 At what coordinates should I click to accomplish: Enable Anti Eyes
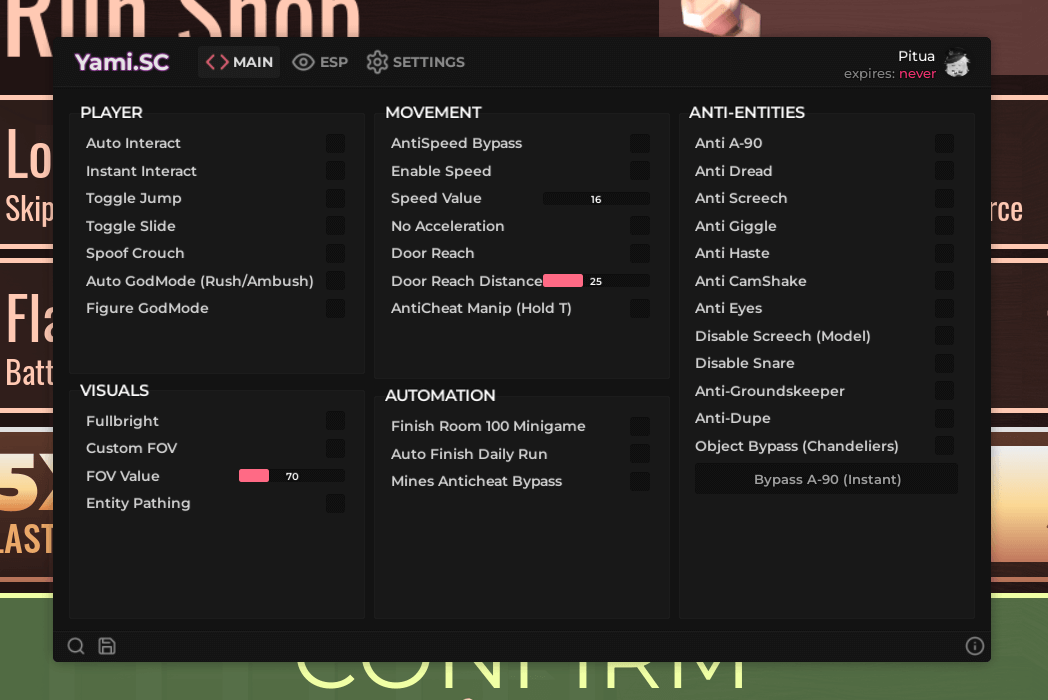pyautogui.click(x=944, y=308)
